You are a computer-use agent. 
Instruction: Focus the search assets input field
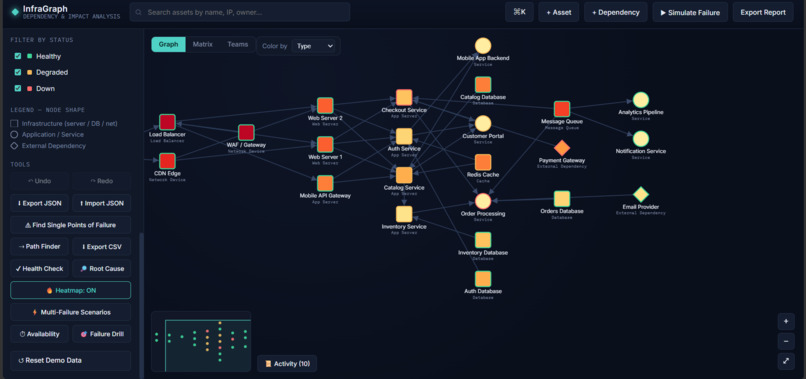[x=240, y=12]
